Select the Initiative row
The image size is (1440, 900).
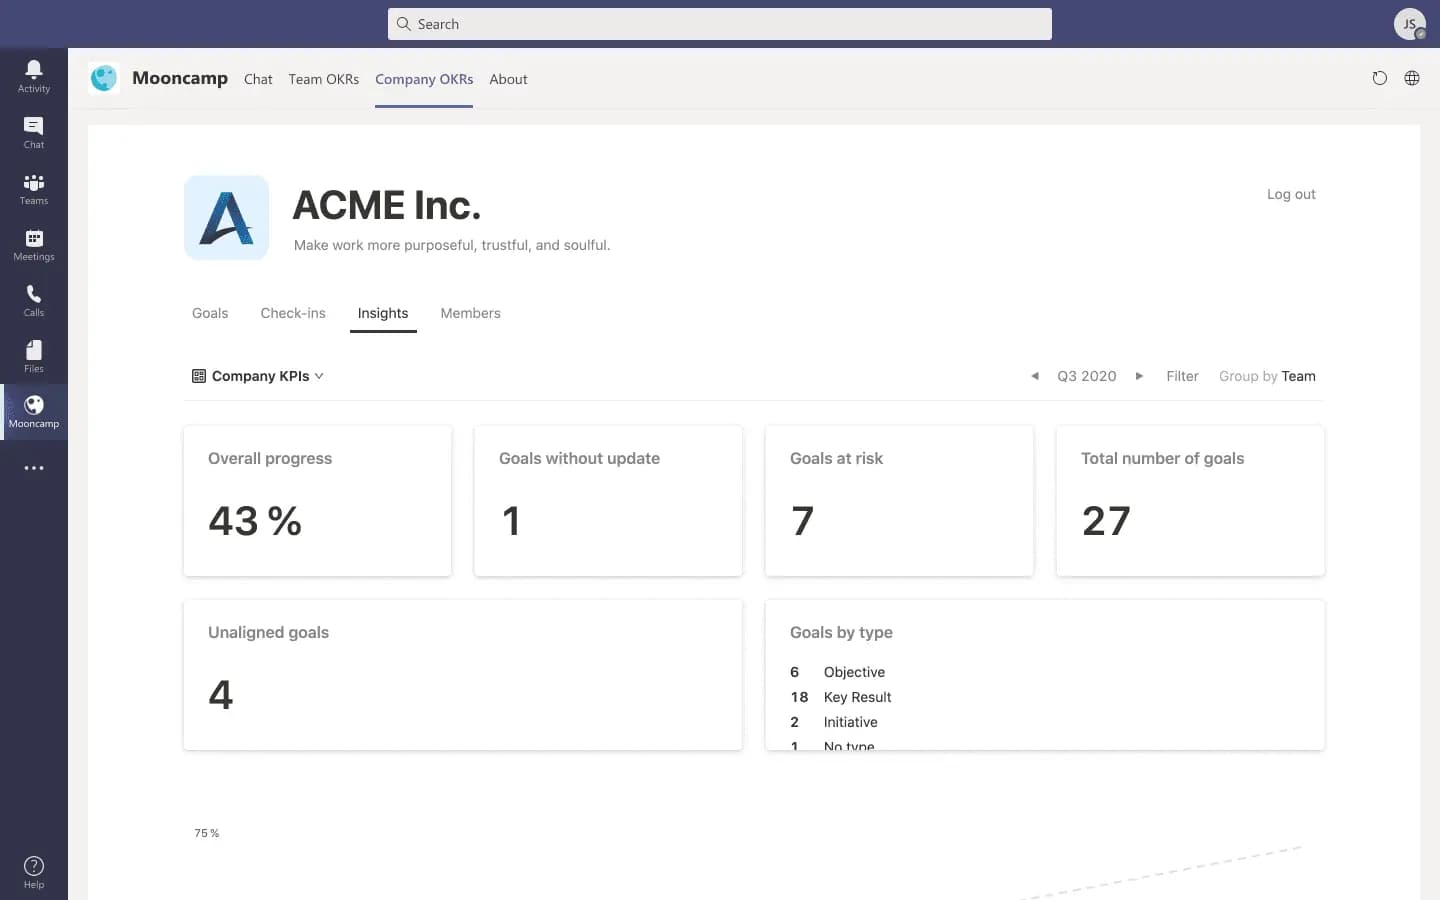click(x=834, y=722)
